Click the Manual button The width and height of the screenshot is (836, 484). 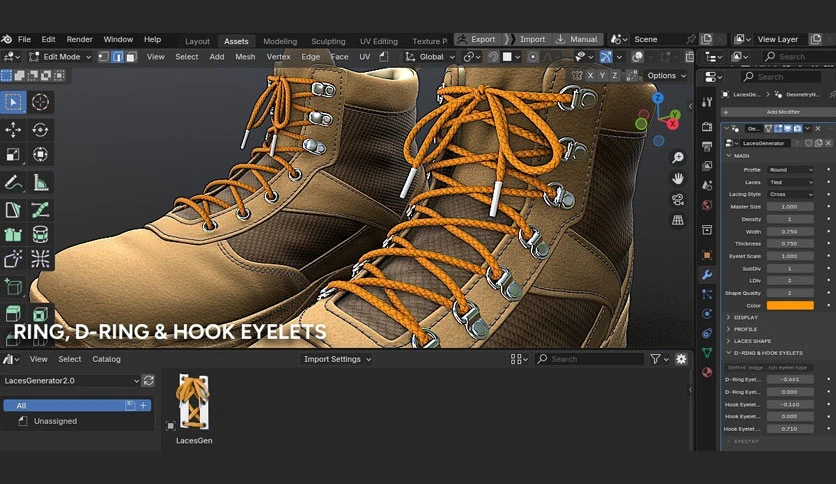tap(577, 39)
